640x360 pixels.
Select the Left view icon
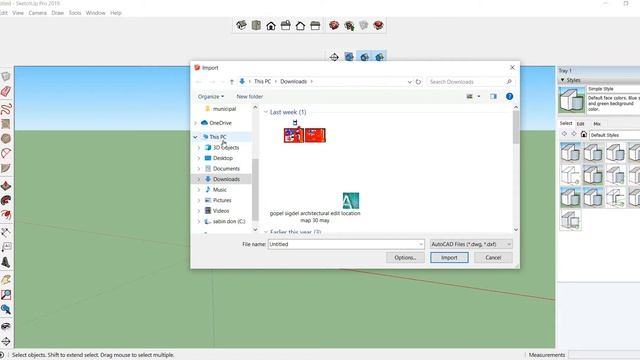pyautogui.click(x=315, y=26)
